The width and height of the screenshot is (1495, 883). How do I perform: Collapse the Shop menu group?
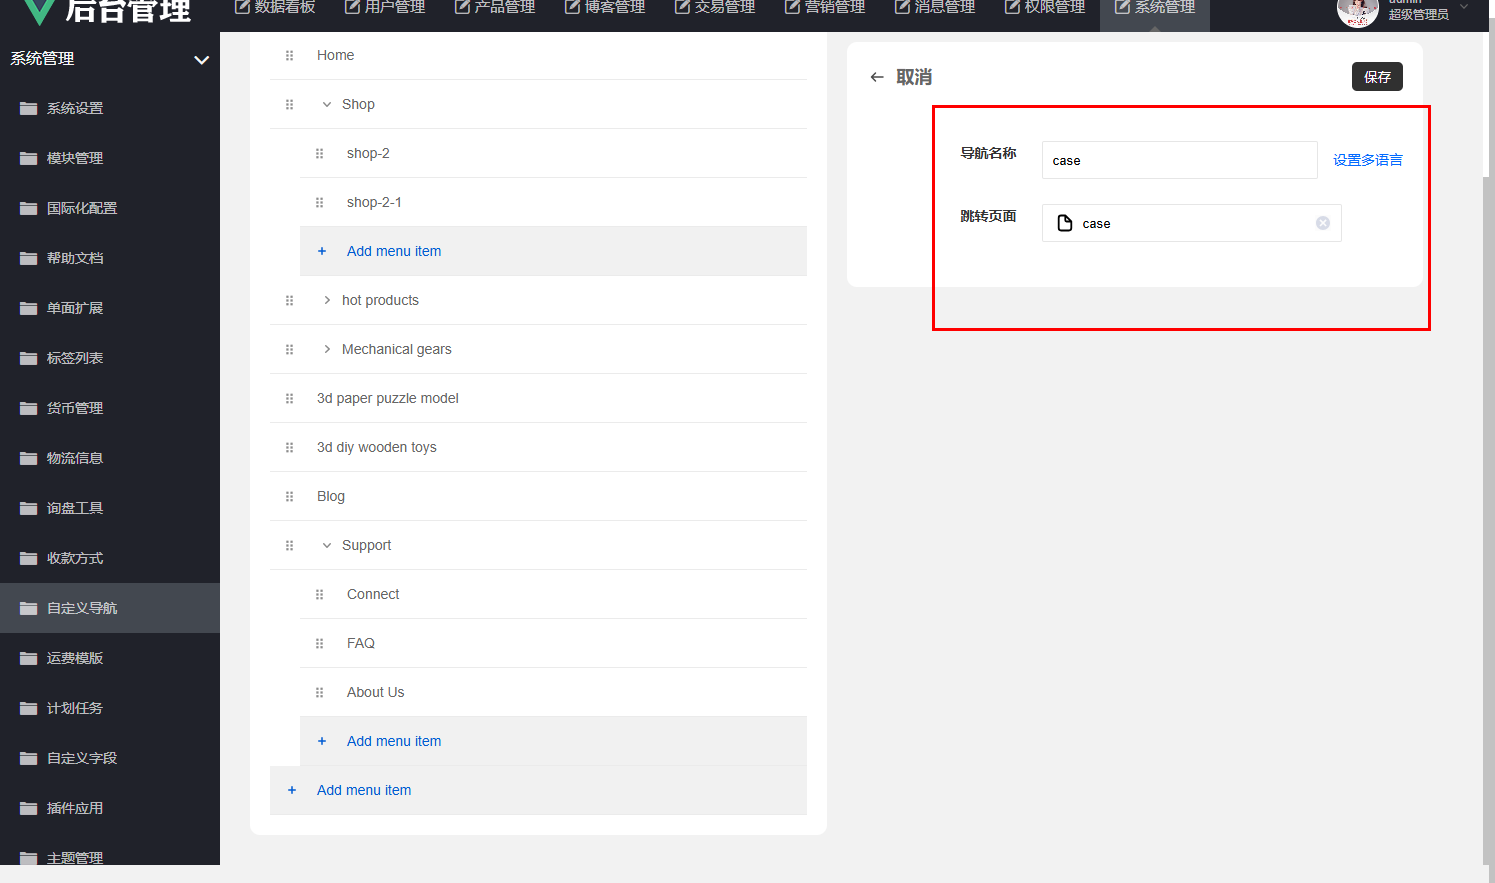tap(326, 105)
